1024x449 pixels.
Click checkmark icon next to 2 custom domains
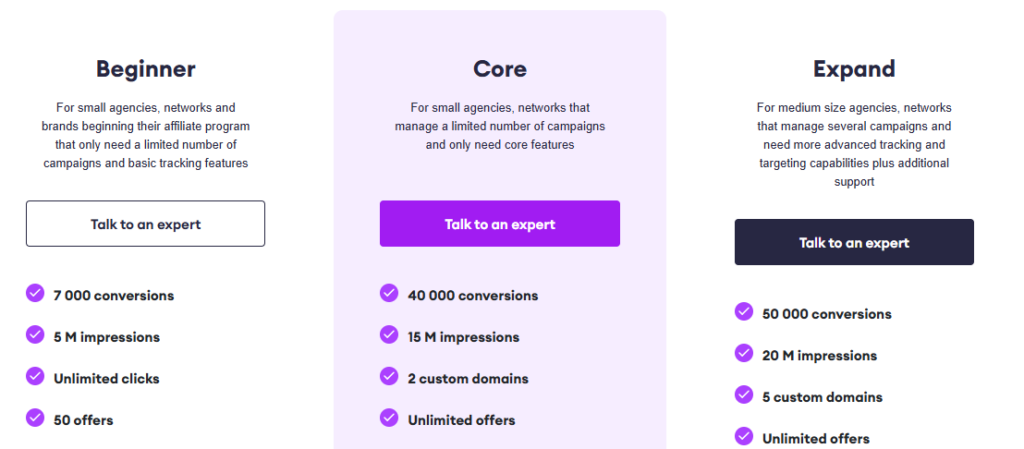point(389,376)
